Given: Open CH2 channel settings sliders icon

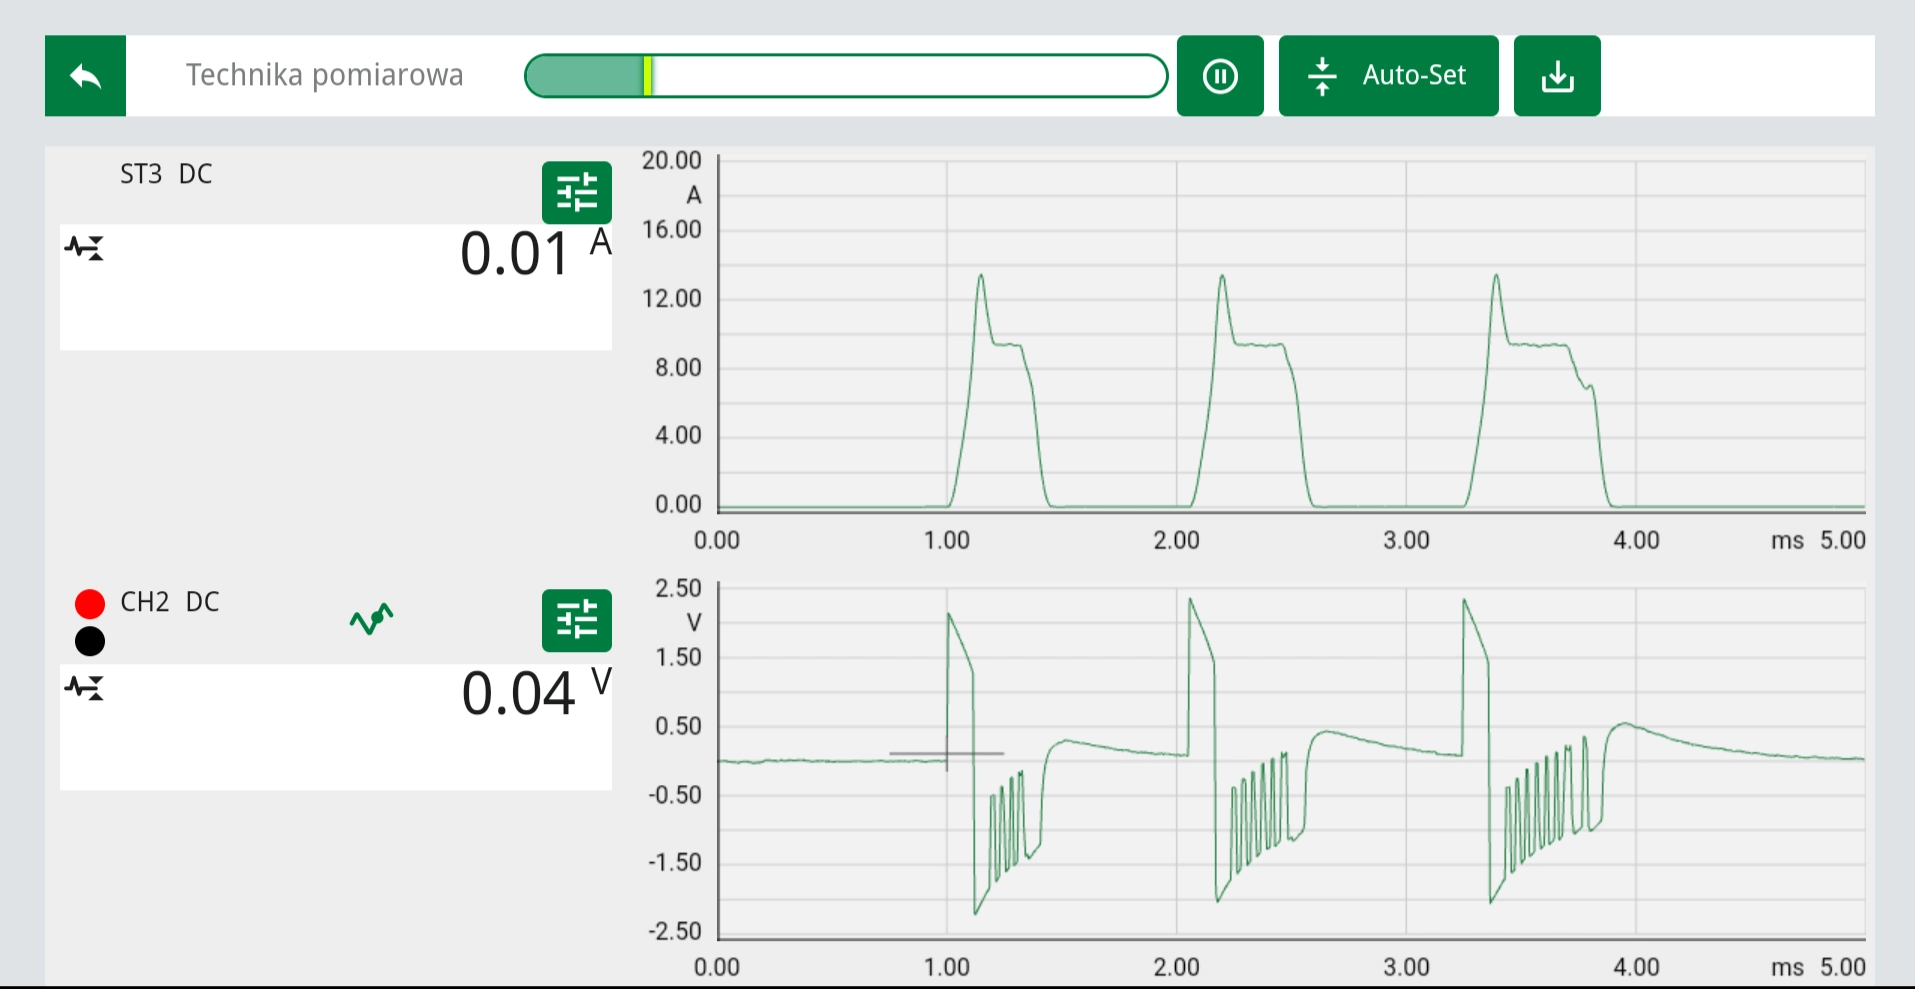Looking at the screenshot, I should (x=577, y=621).
